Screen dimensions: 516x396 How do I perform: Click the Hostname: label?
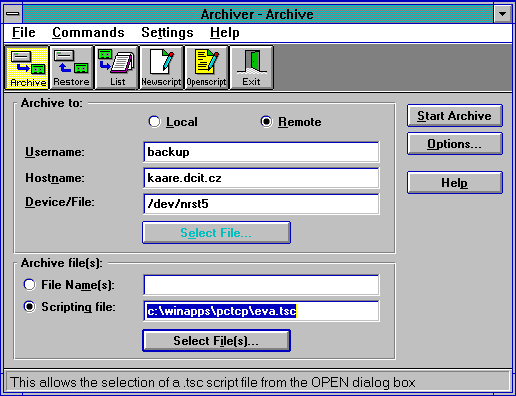[x=55, y=178]
